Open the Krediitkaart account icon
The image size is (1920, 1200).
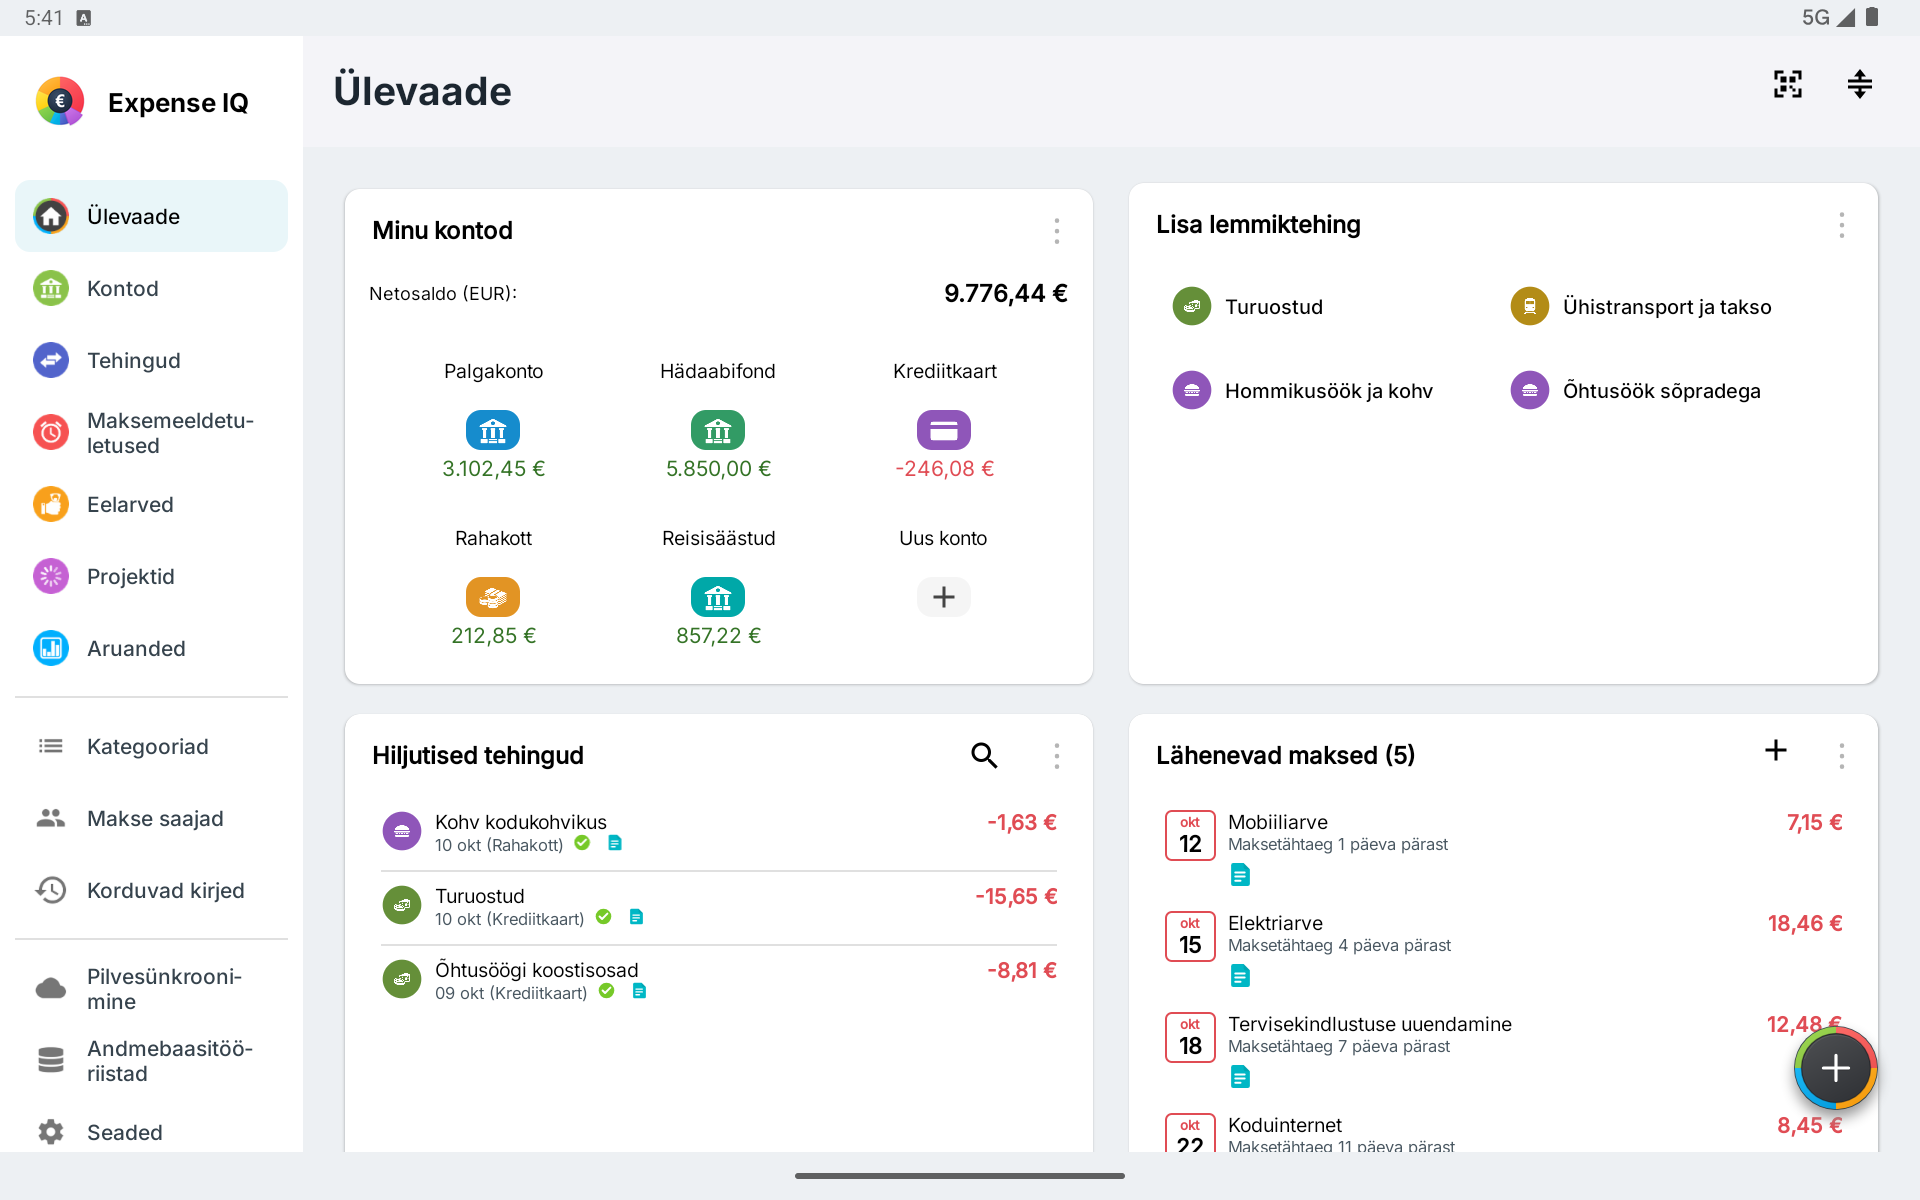coord(944,430)
